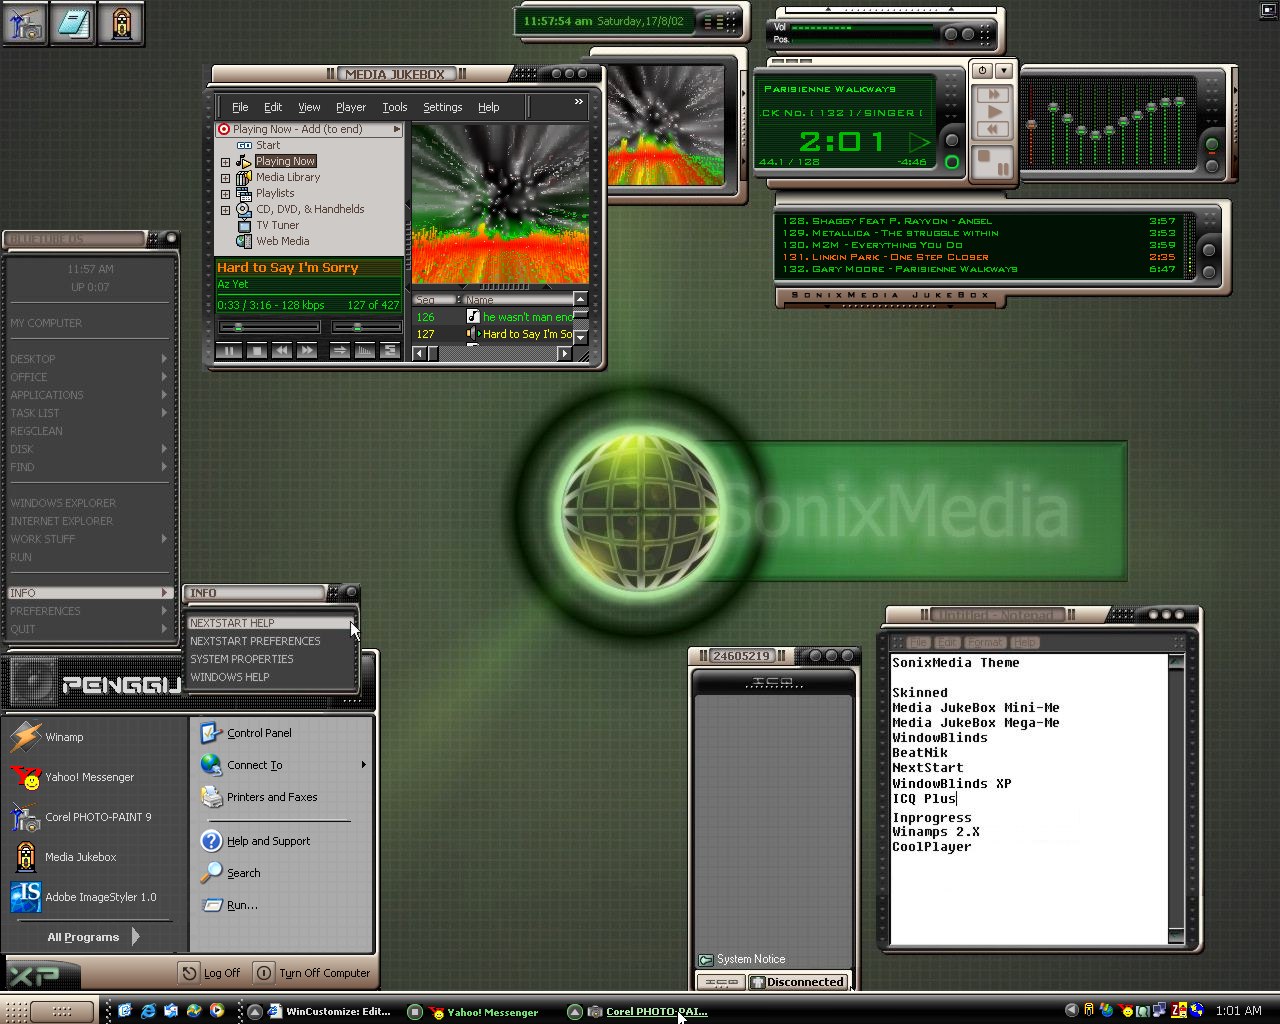
Task: Click Turn Off Computer
Action: coord(313,973)
